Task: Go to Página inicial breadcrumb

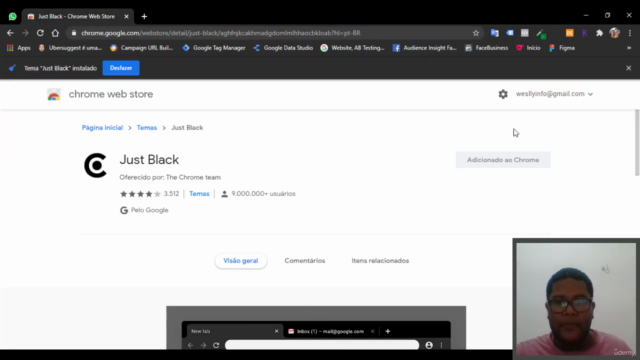Action: (102, 128)
